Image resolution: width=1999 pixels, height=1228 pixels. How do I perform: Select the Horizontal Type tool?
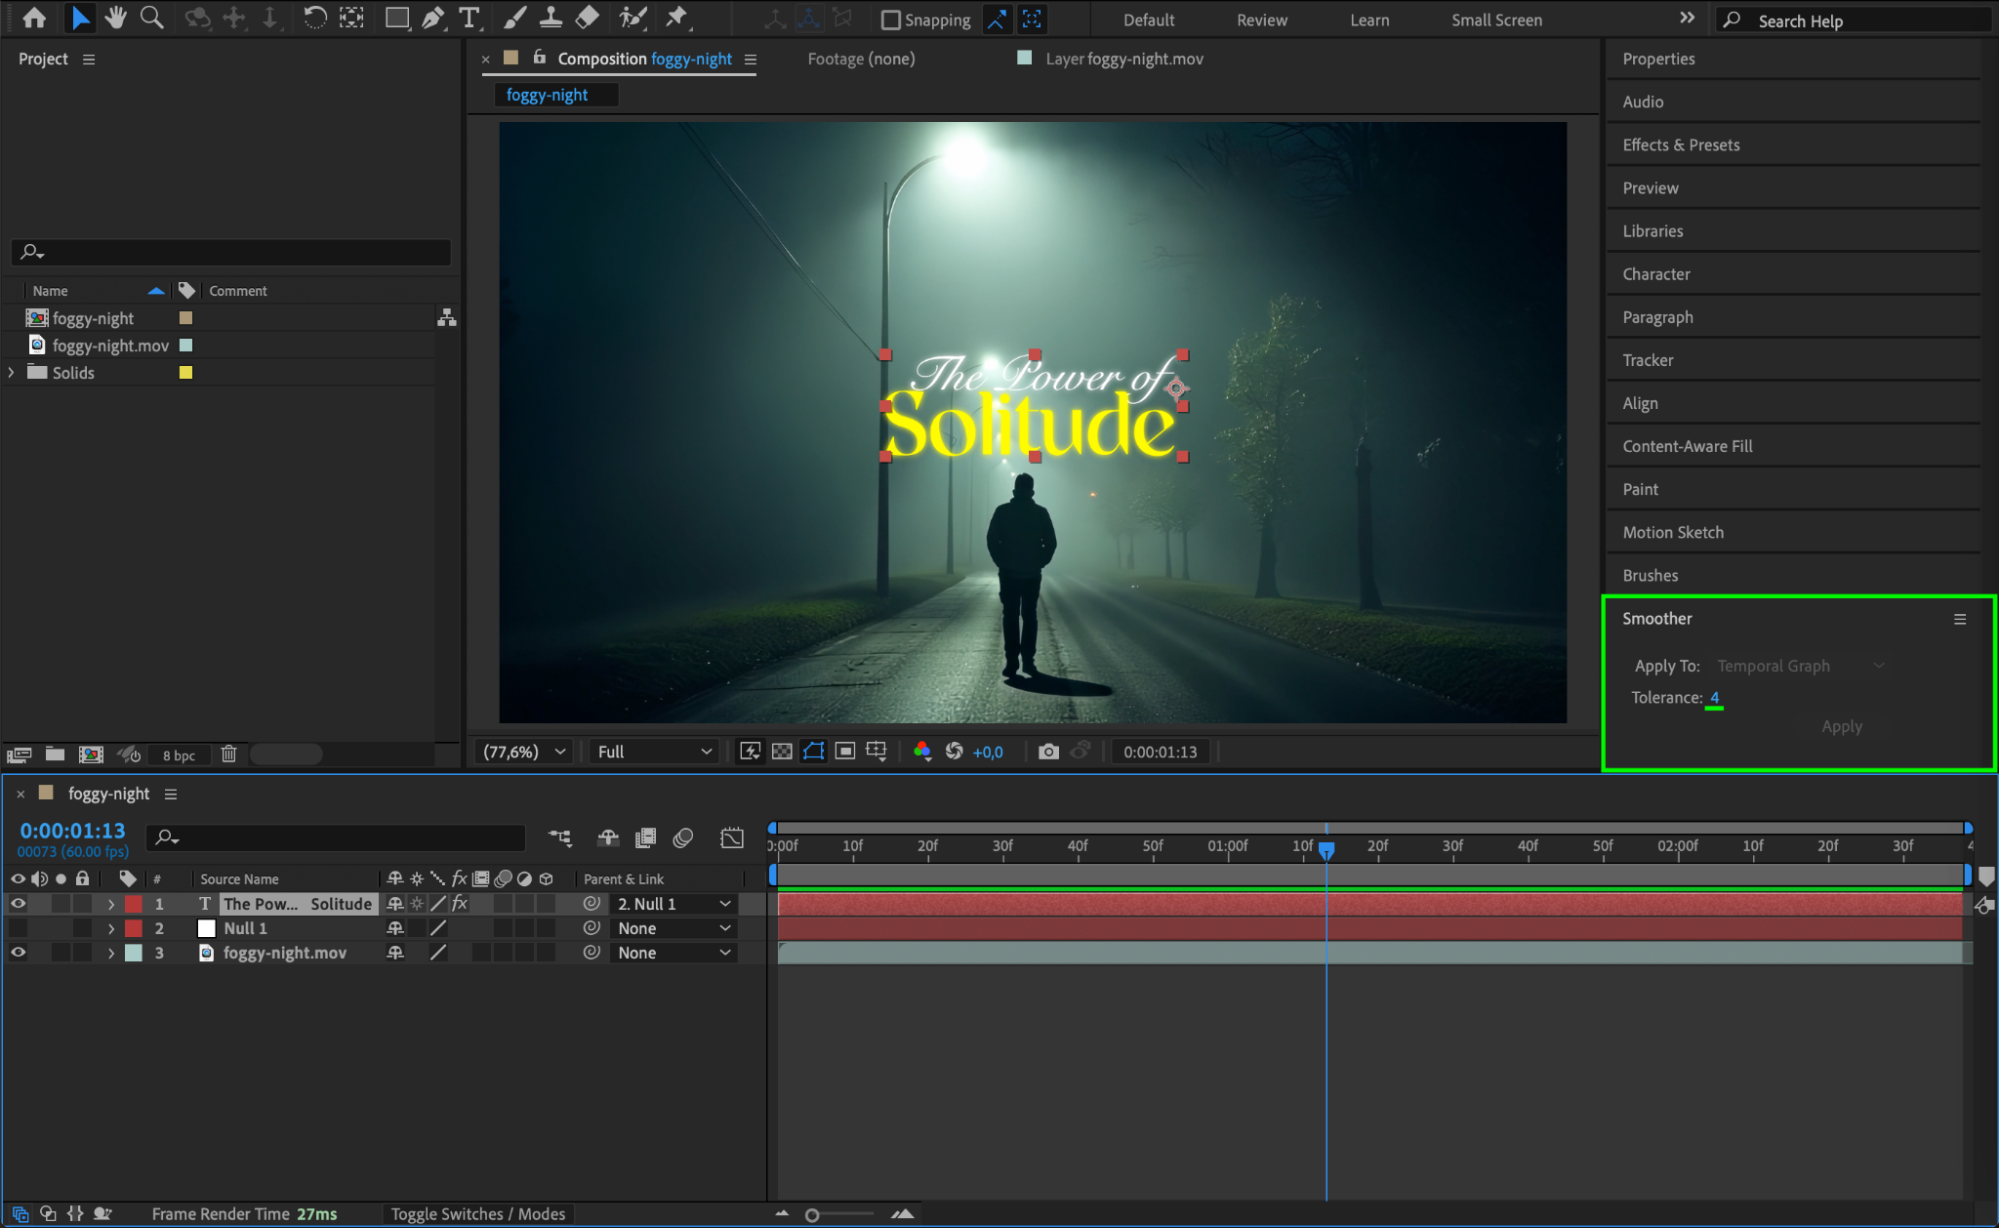(x=469, y=17)
